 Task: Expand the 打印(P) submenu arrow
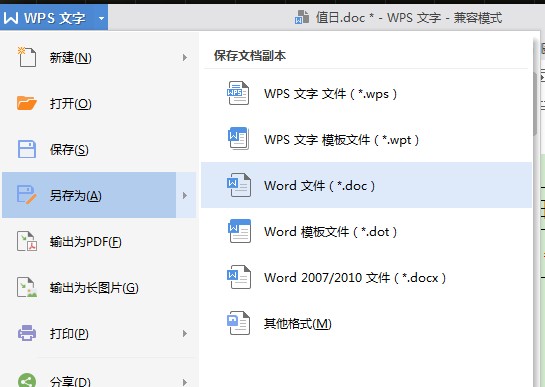click(x=185, y=333)
